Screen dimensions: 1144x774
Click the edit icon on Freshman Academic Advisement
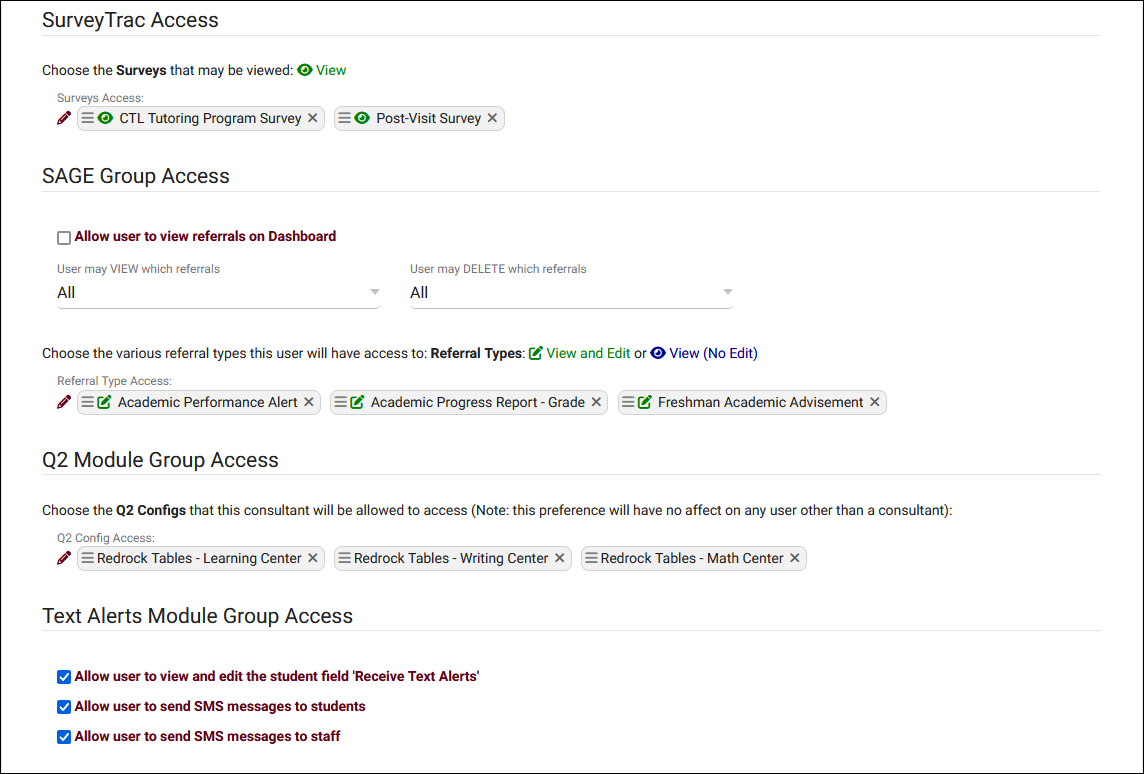[x=645, y=402]
